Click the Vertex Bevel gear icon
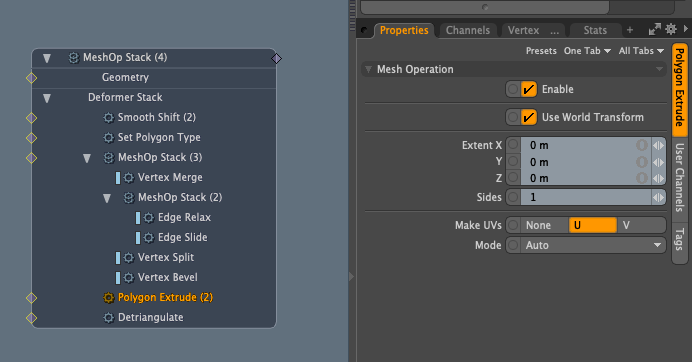The width and height of the screenshot is (692, 362). (128, 278)
